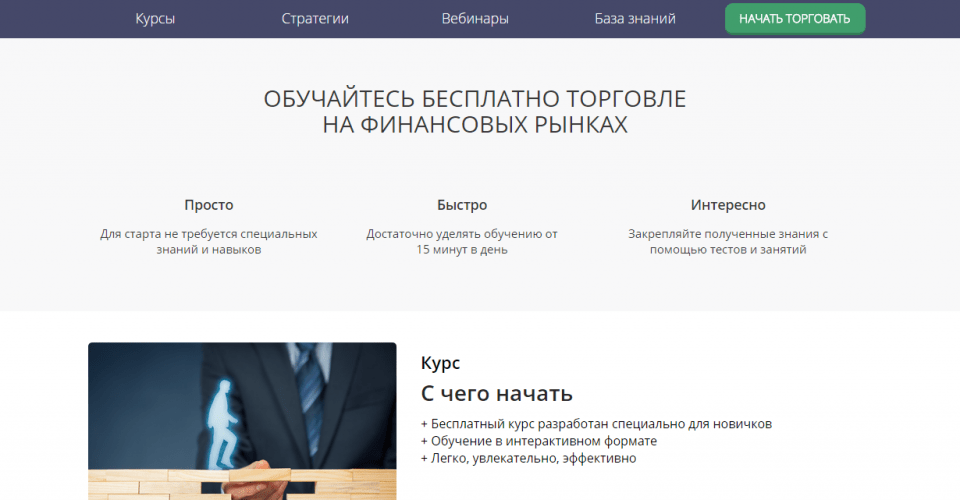Click the headline ОБУЧАЙТЕСЬ БЕСПЛАТНО ТОРГОВЛЕ
The width and height of the screenshot is (960, 500).
(x=475, y=99)
